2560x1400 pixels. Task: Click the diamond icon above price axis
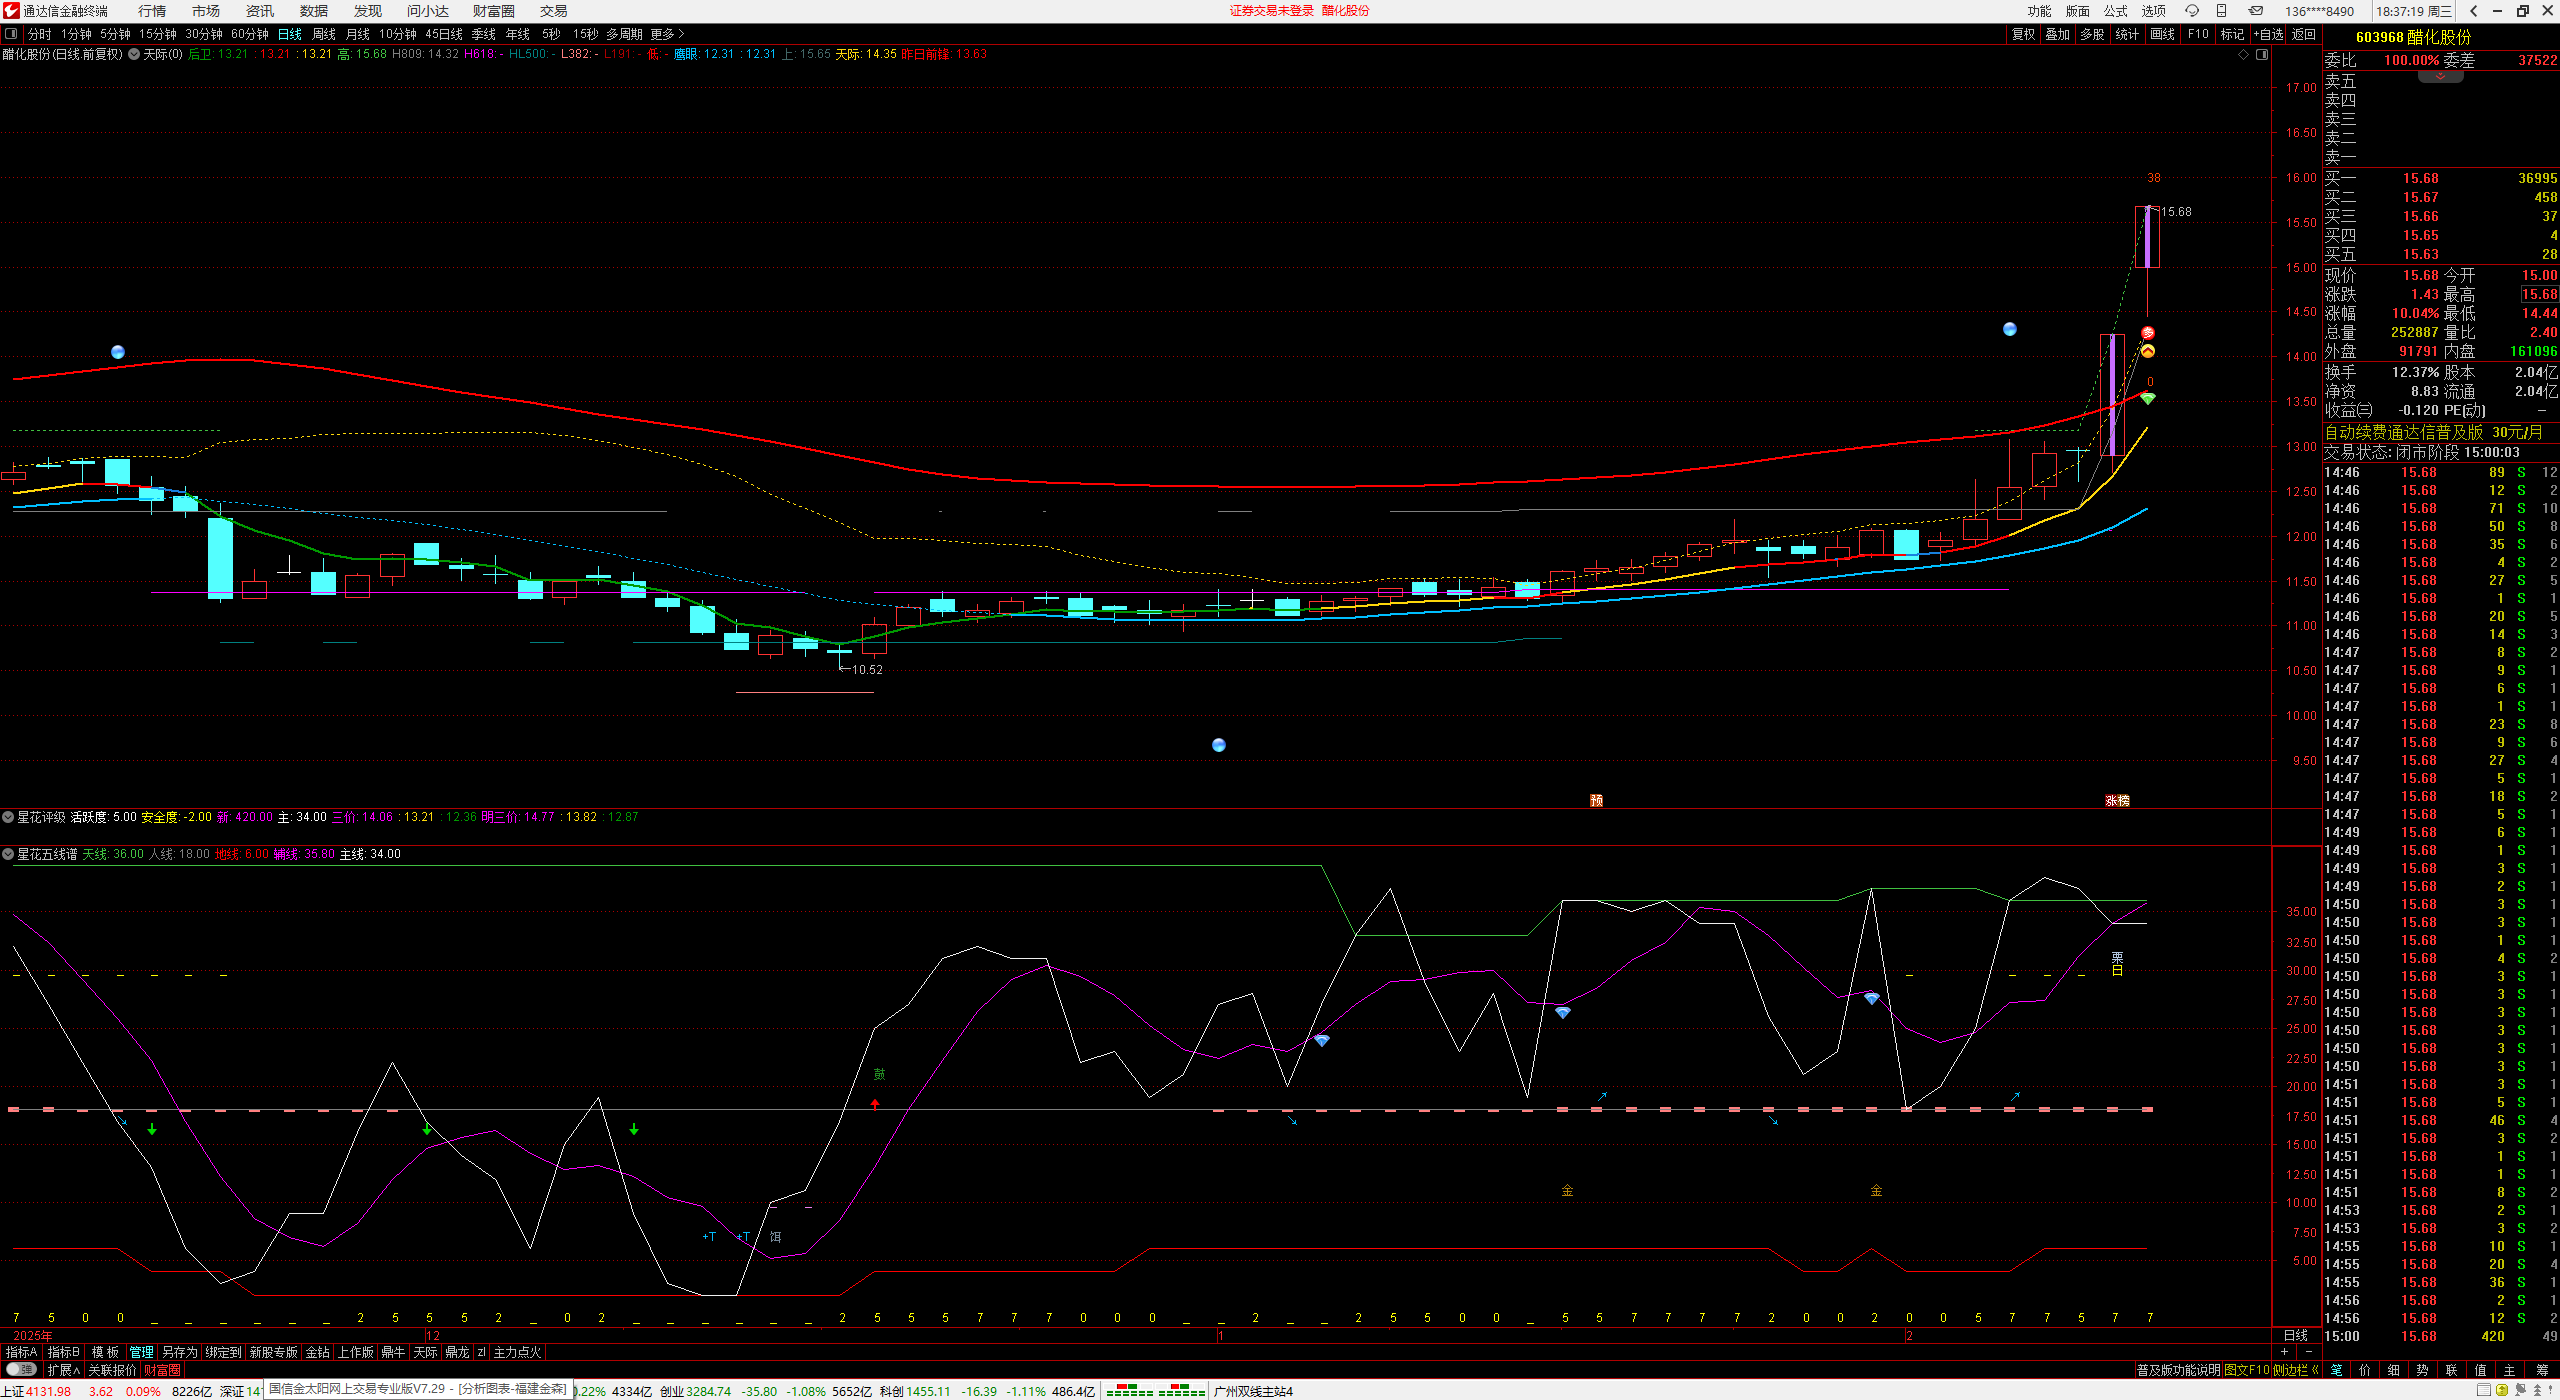point(2243,55)
